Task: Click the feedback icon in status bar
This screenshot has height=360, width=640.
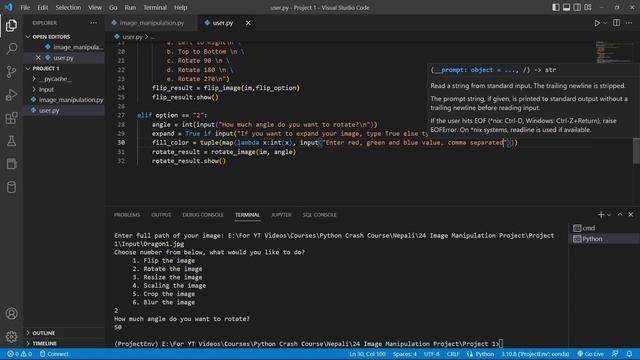Action: coord(615,354)
